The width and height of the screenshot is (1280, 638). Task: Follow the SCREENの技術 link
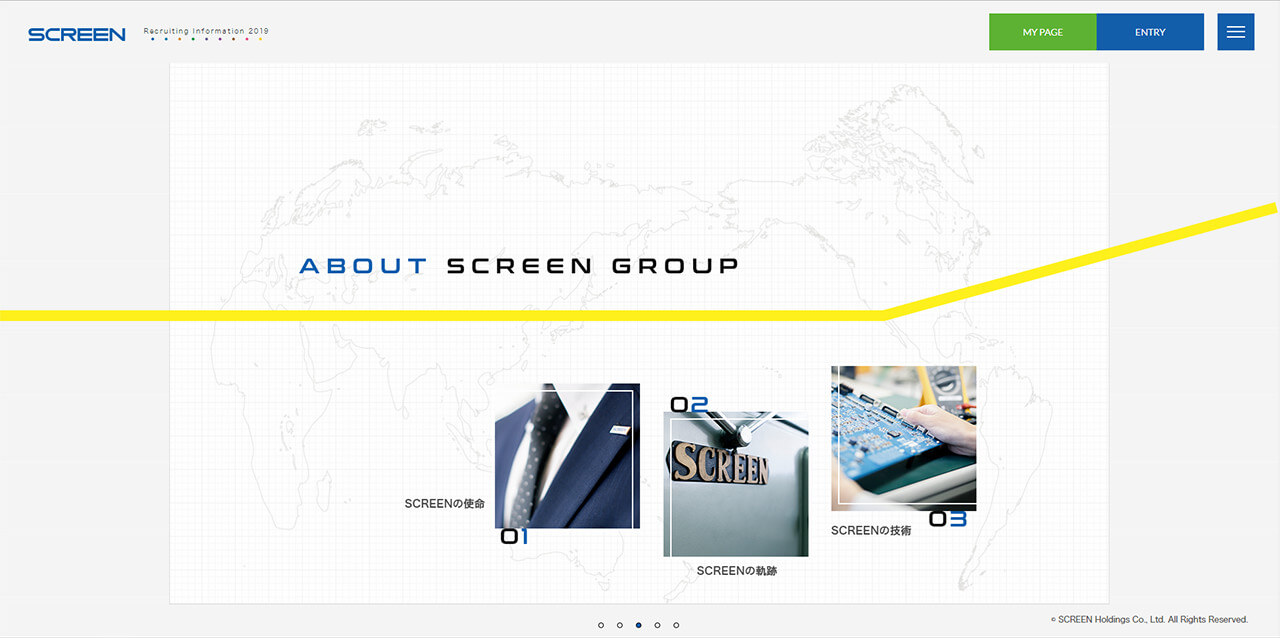(871, 531)
